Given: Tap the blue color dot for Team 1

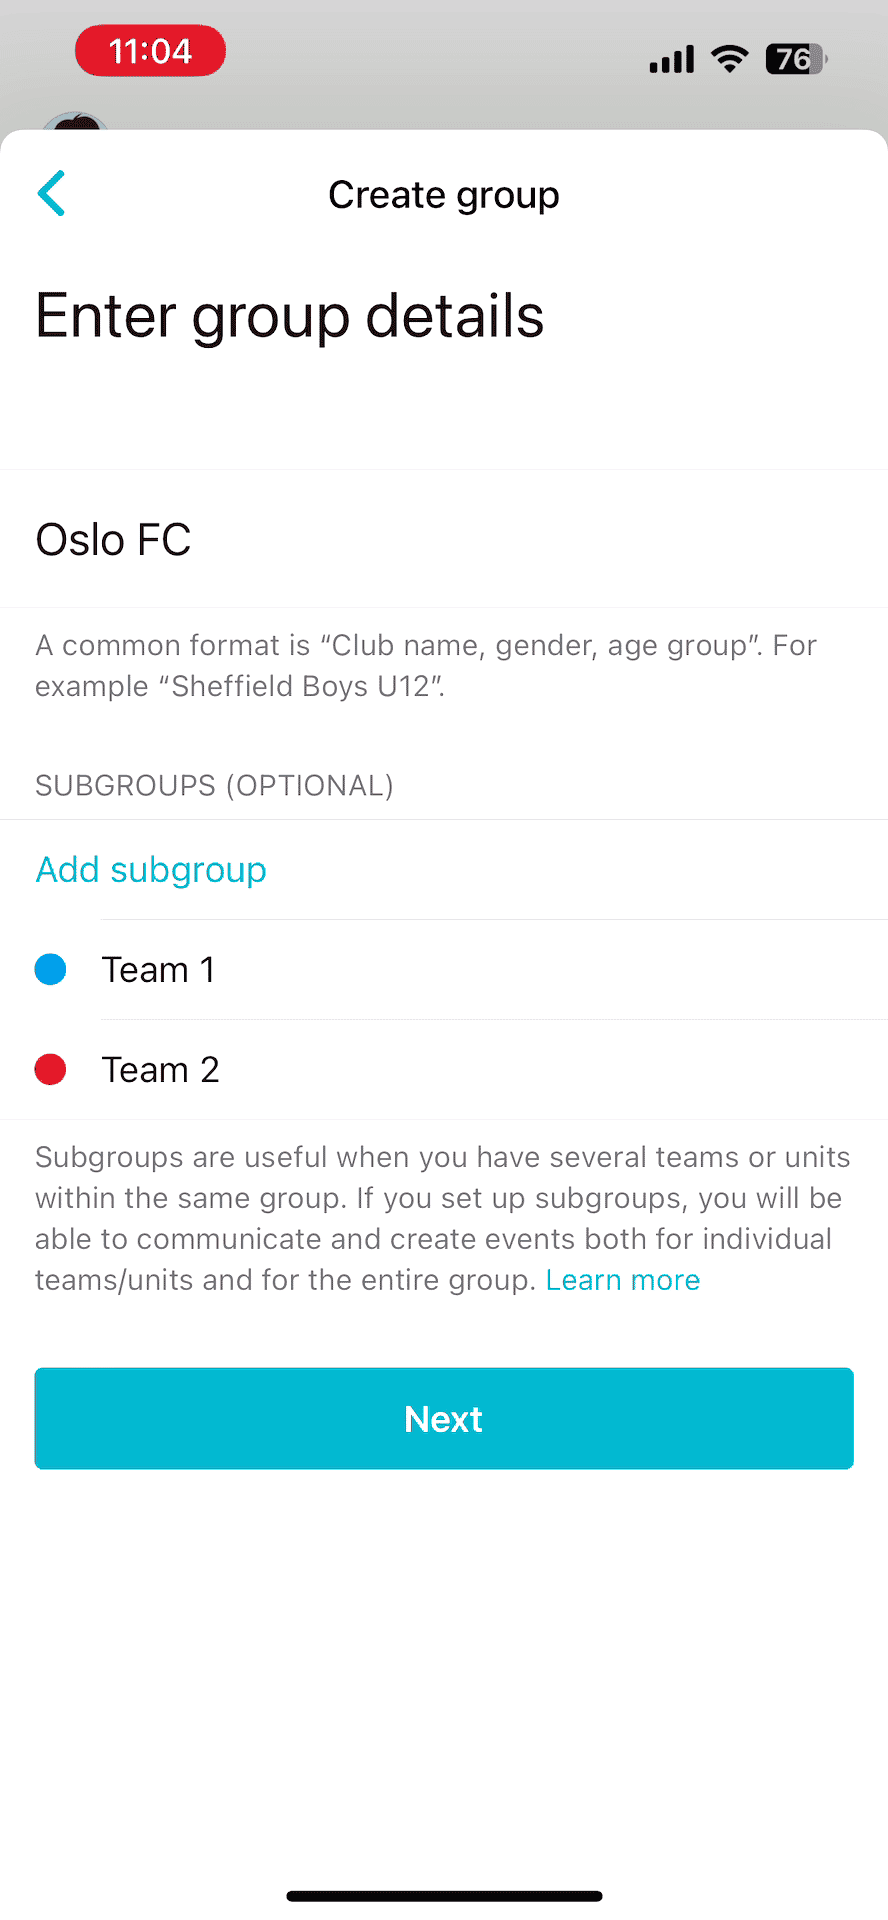Looking at the screenshot, I should (51, 969).
